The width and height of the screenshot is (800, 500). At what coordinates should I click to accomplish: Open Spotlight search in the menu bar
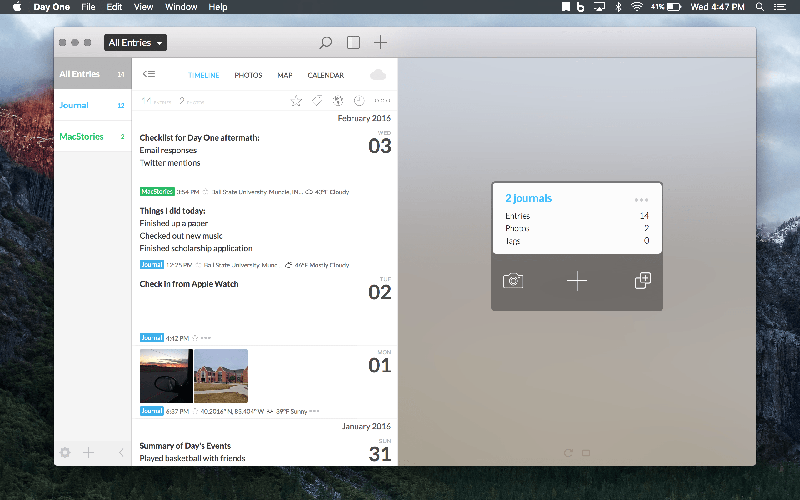tap(760, 7)
